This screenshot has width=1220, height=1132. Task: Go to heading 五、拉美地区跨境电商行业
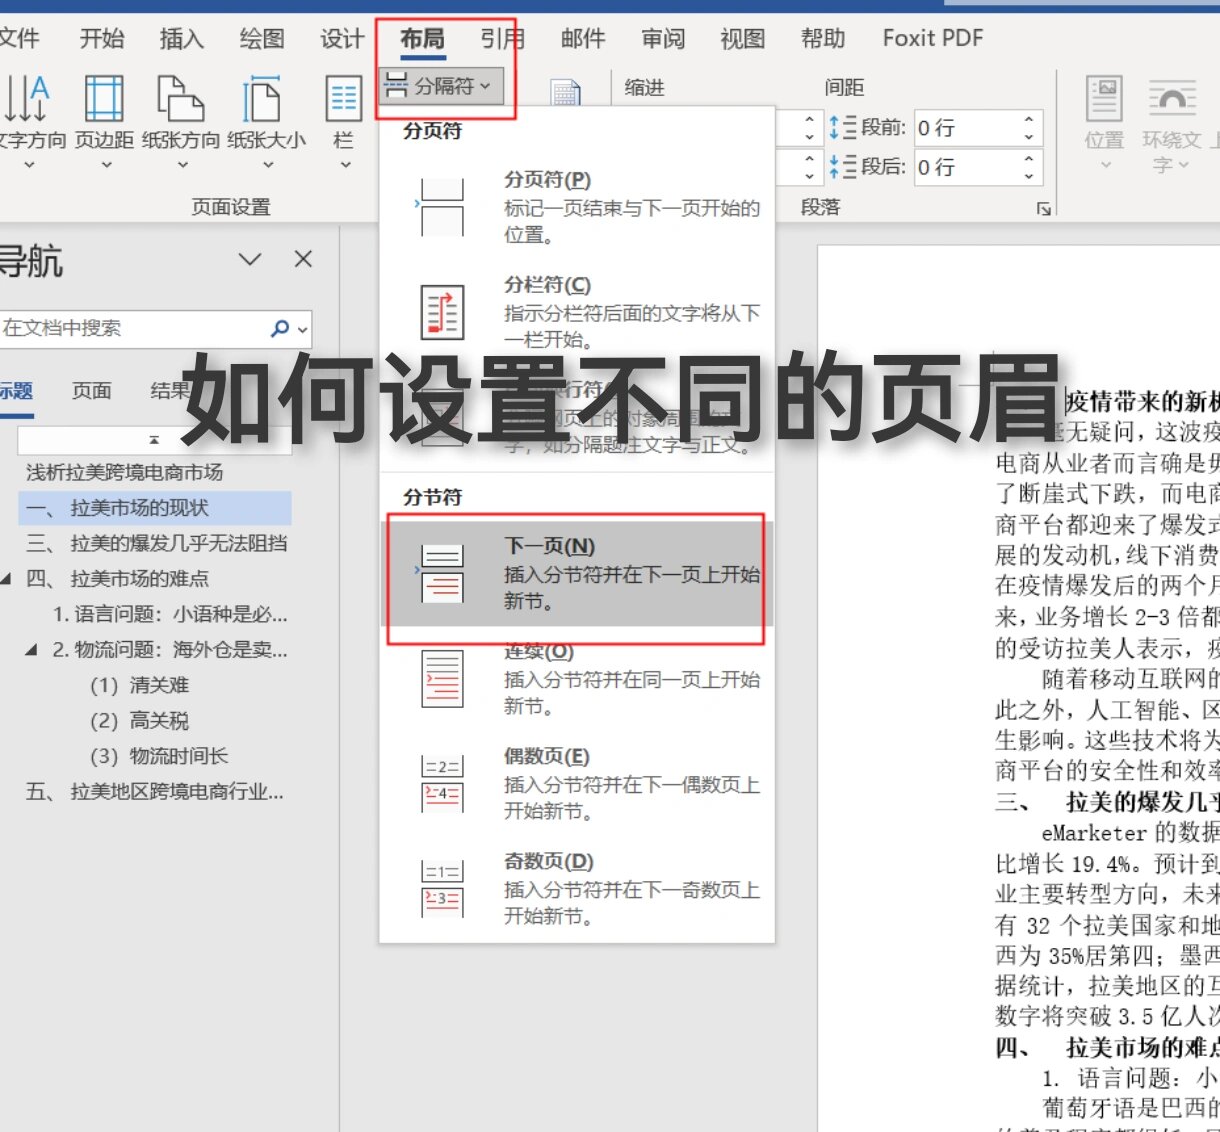[x=155, y=791]
